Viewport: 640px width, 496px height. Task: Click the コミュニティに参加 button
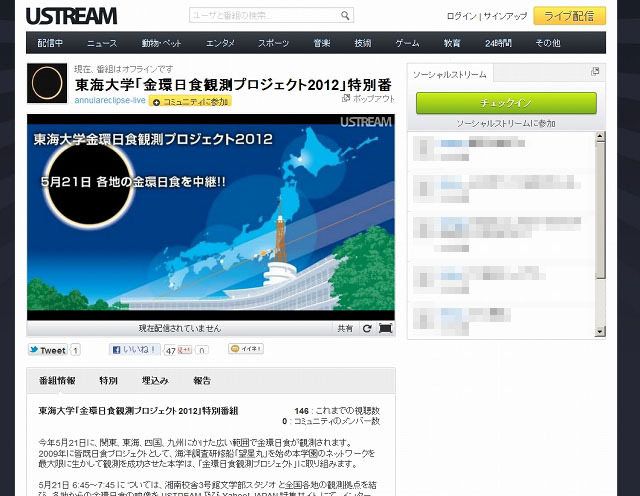[190, 101]
